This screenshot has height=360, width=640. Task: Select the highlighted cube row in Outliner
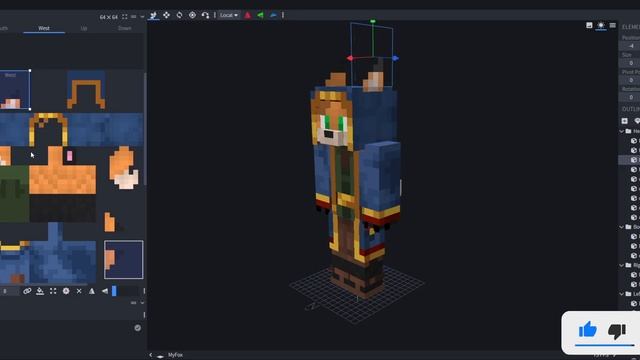(x=629, y=160)
